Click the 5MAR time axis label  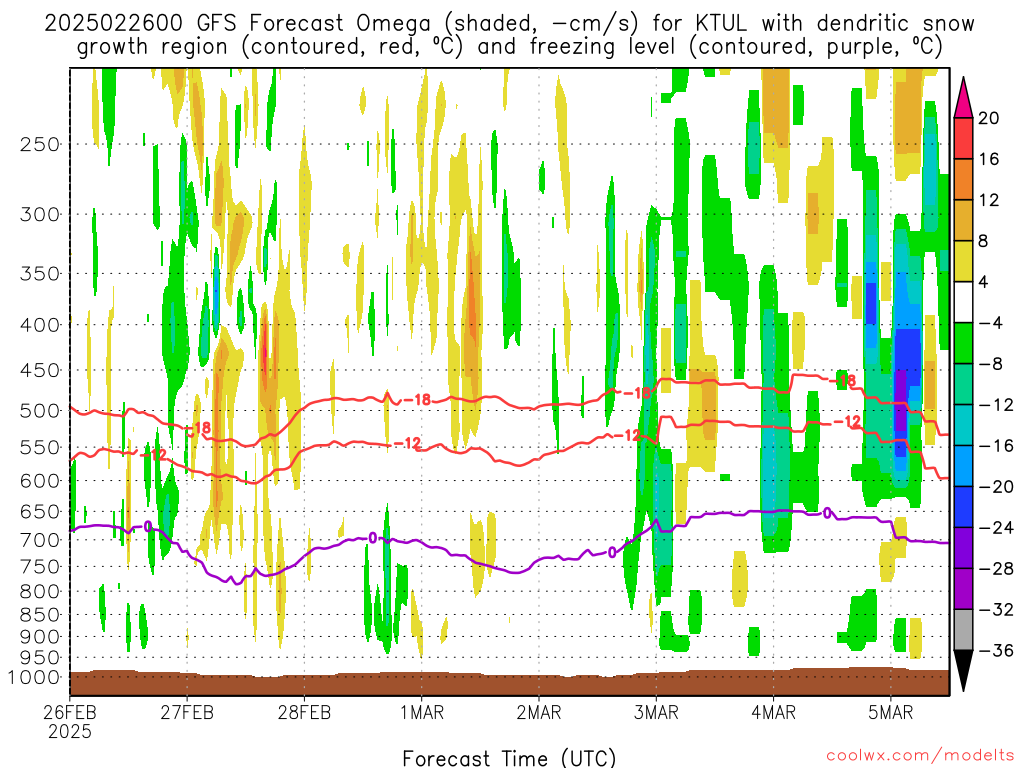[x=891, y=712]
